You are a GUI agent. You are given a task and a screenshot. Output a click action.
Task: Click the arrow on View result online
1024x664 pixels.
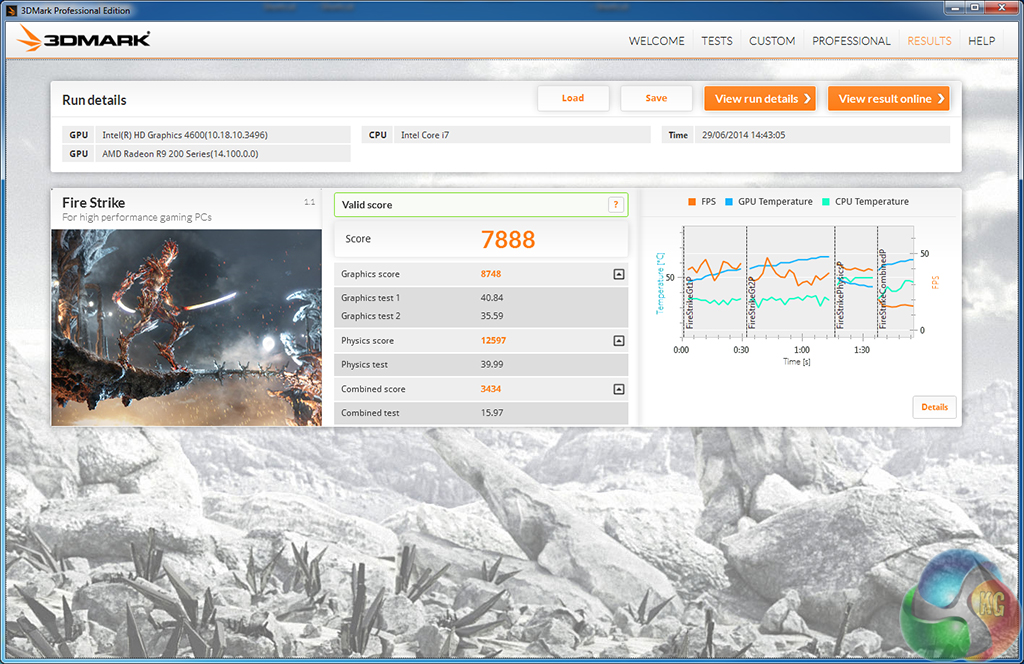pos(940,99)
